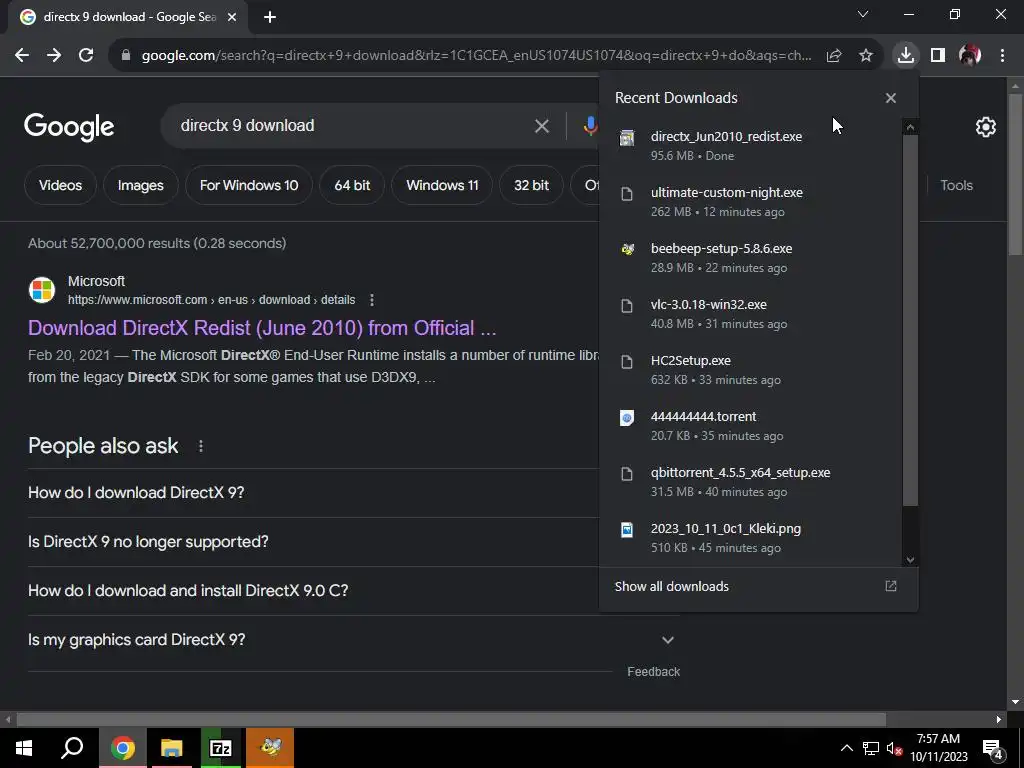Click the Feedback link

653,671
